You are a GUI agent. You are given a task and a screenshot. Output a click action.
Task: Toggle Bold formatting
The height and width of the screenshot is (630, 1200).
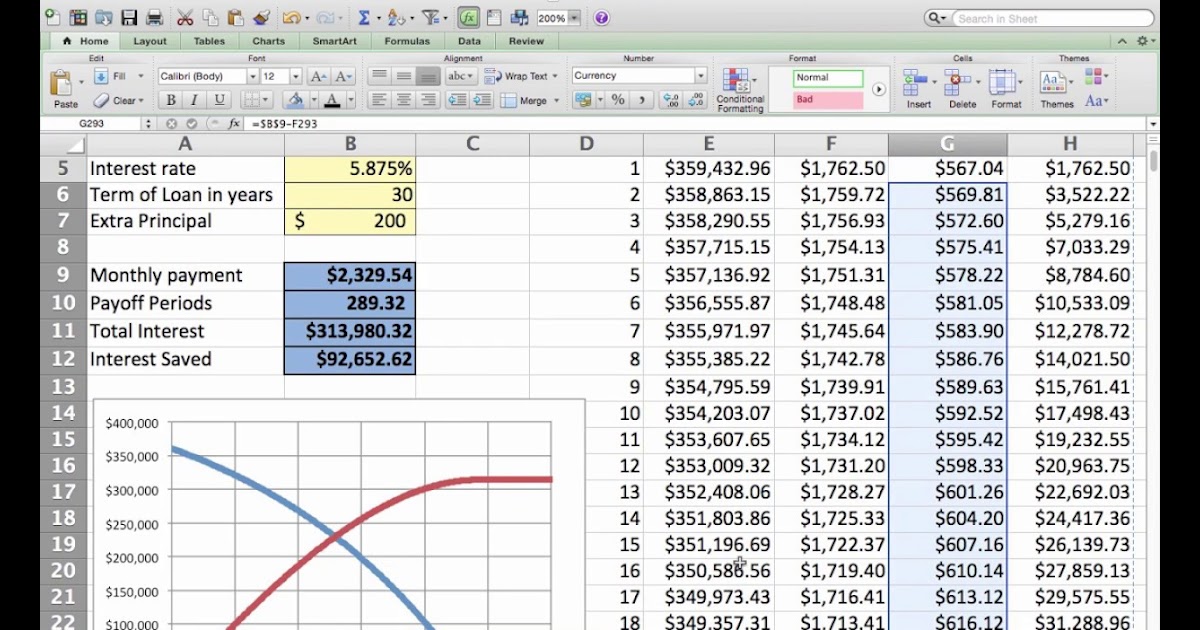click(x=171, y=100)
